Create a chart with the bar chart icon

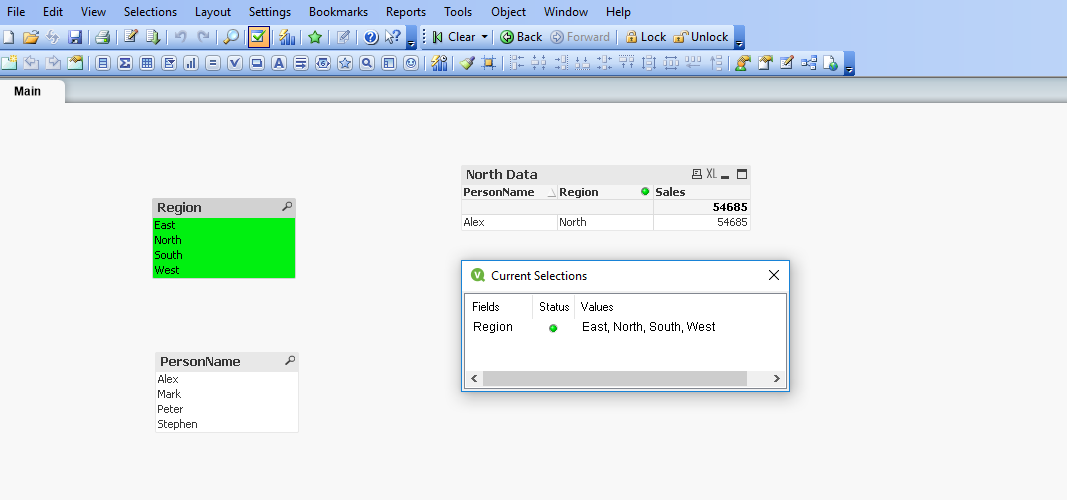pos(191,63)
